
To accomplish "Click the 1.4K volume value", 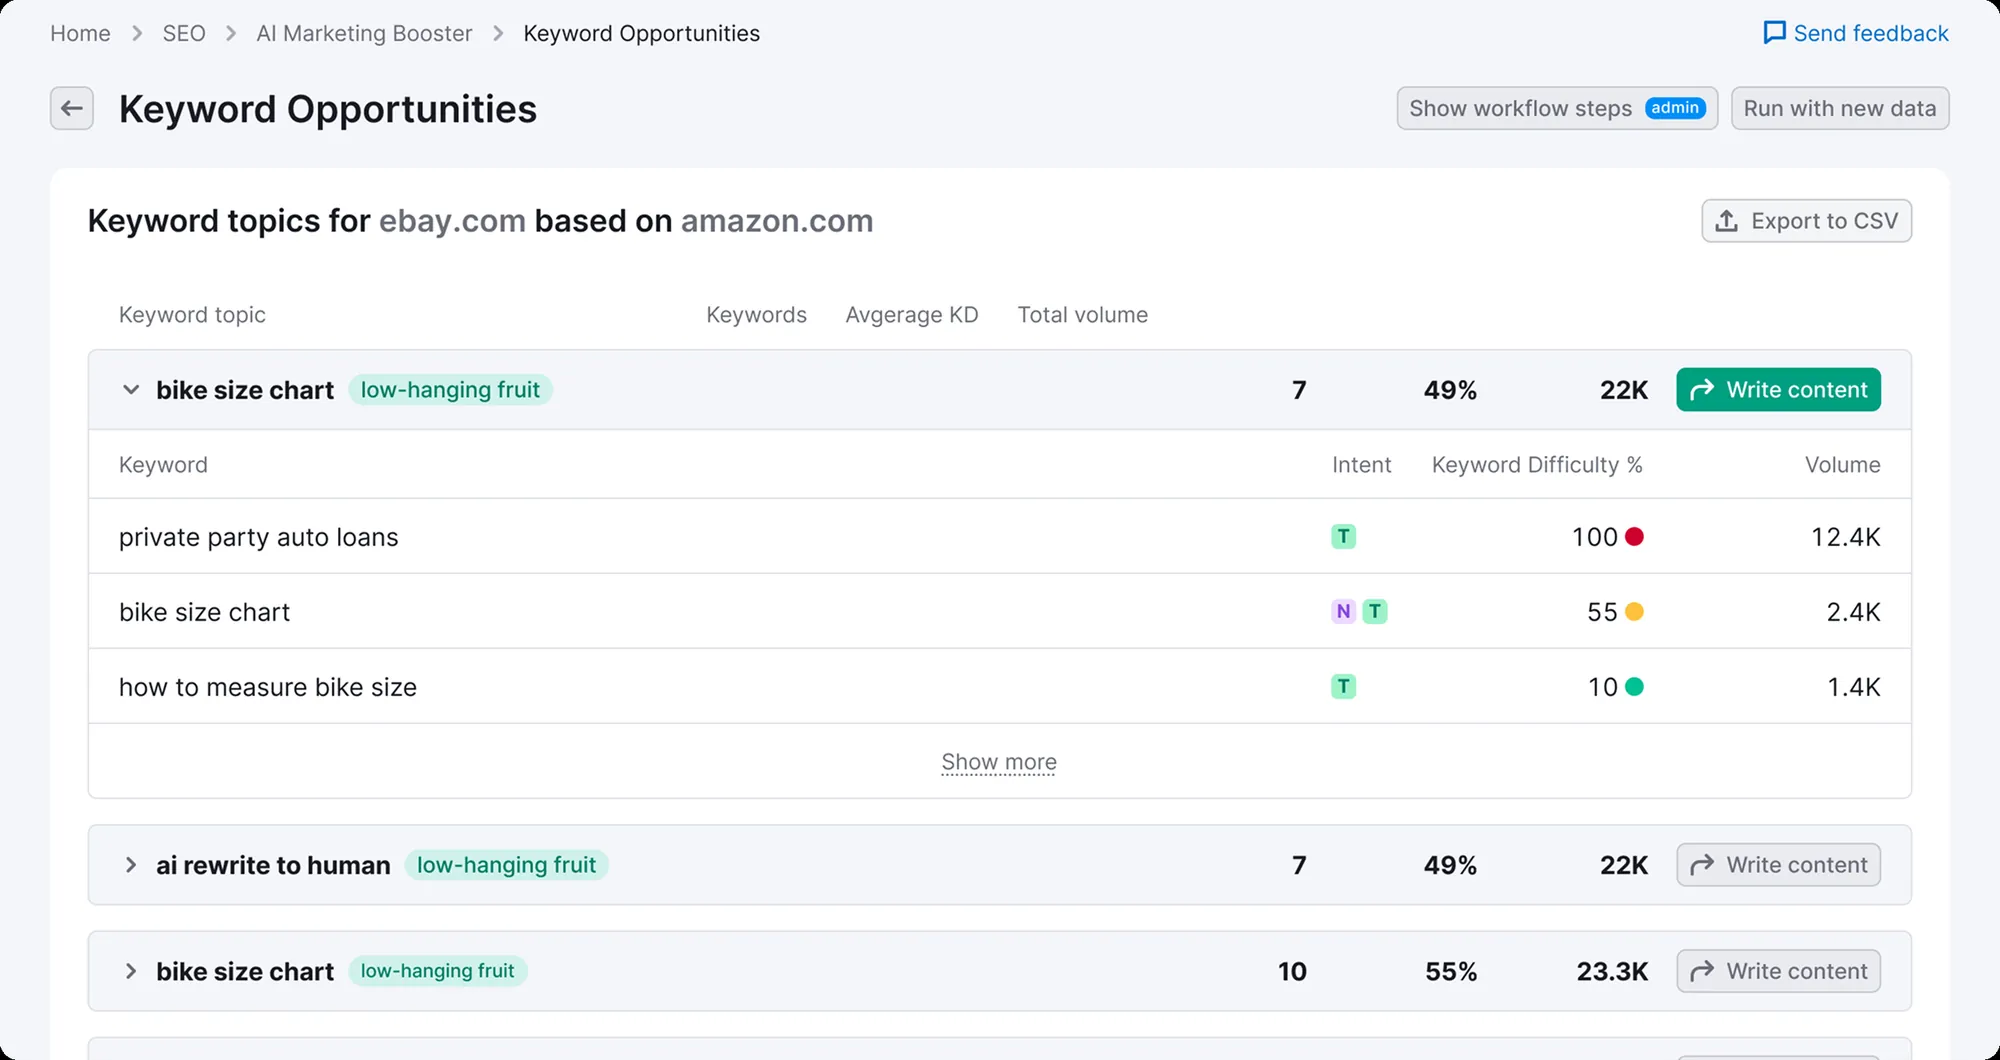I will click(1854, 687).
